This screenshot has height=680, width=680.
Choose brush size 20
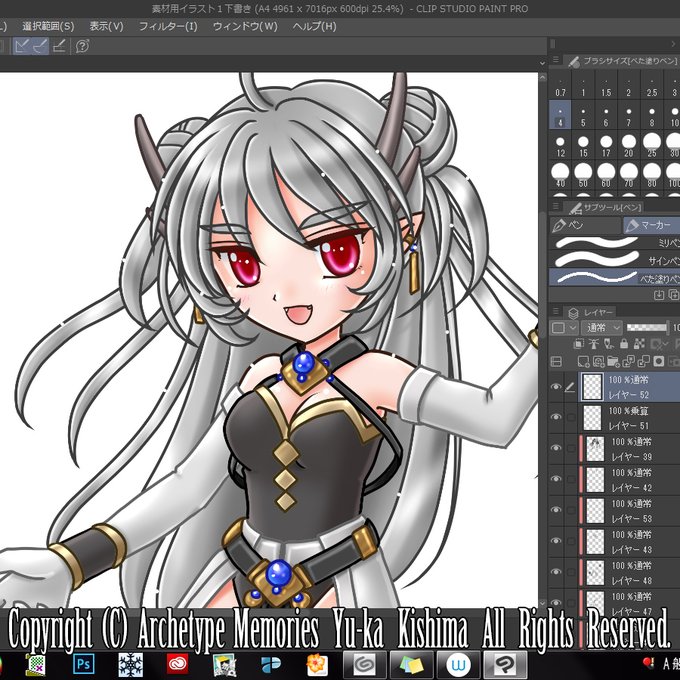(628, 146)
